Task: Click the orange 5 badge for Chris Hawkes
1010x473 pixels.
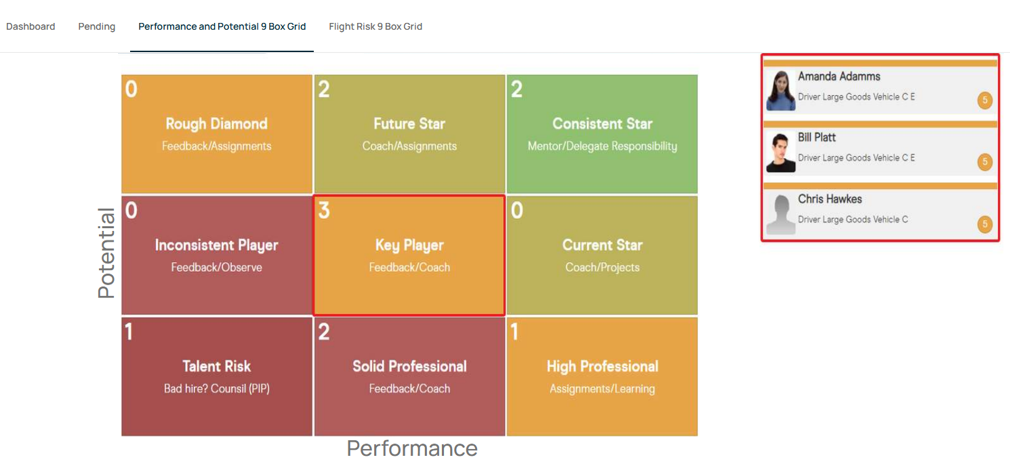Action: click(984, 224)
